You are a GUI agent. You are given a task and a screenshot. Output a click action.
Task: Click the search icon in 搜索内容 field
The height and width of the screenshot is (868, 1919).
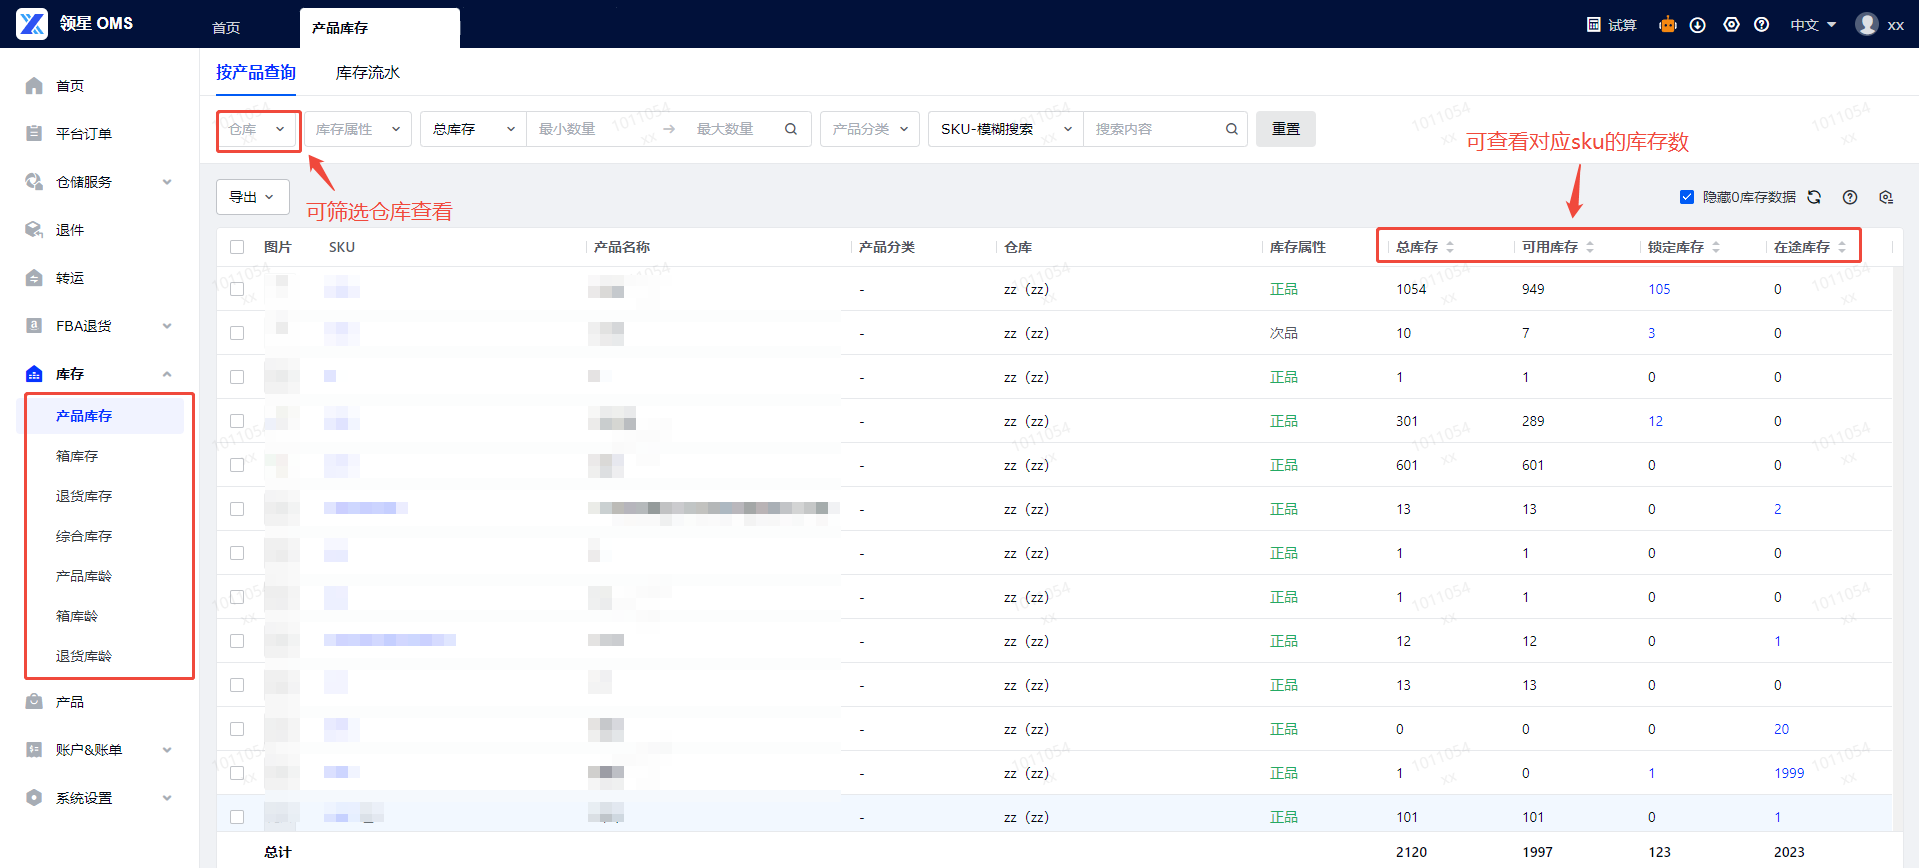pos(1232,129)
